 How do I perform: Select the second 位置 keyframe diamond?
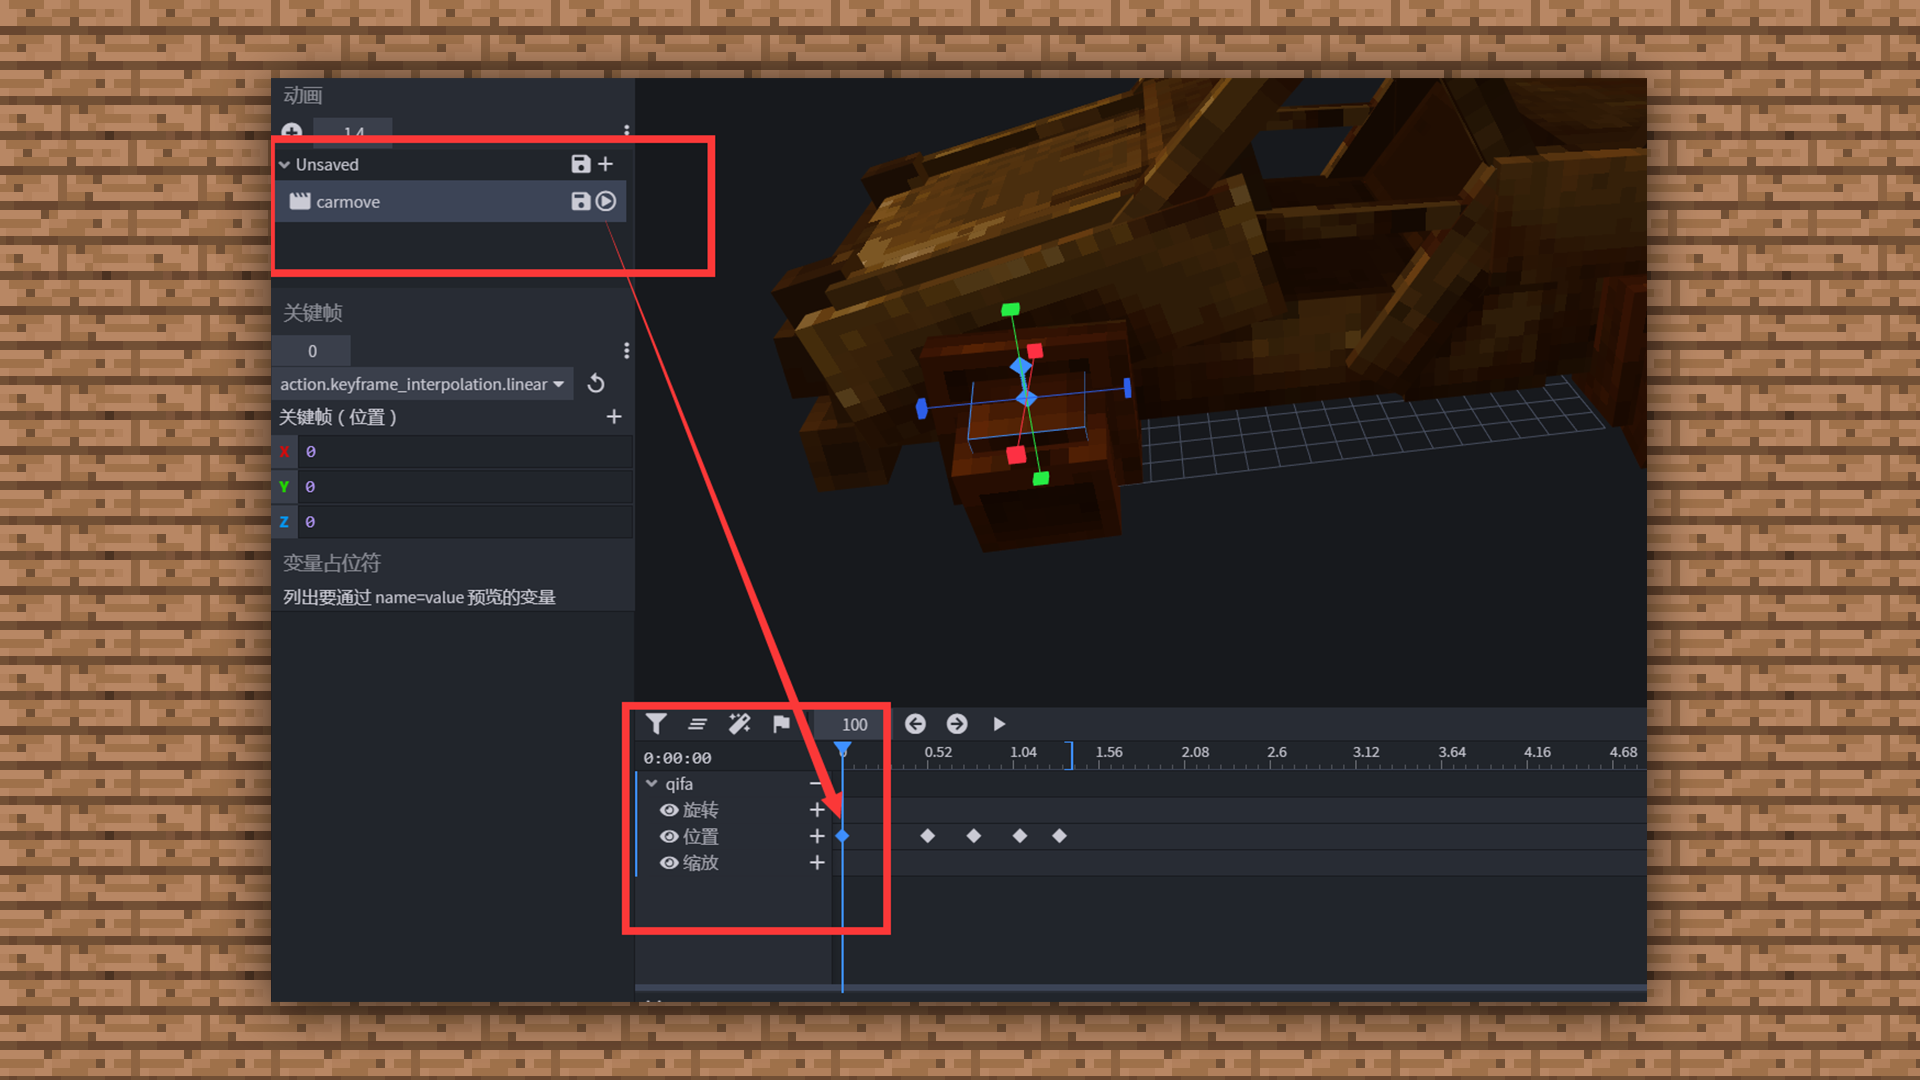pyautogui.click(x=928, y=836)
